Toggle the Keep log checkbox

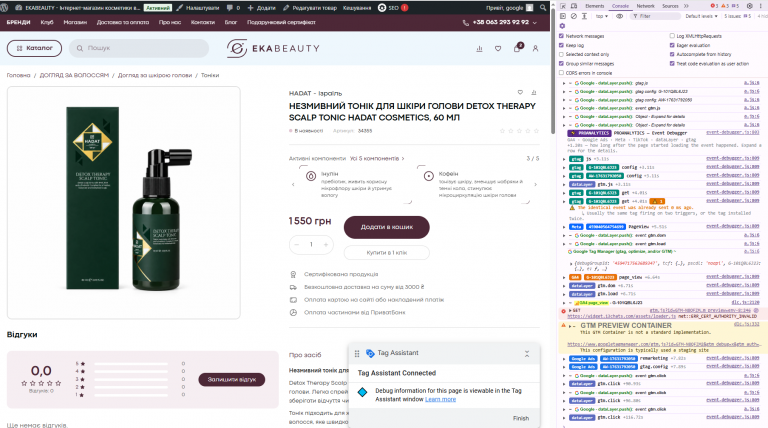coord(561,45)
